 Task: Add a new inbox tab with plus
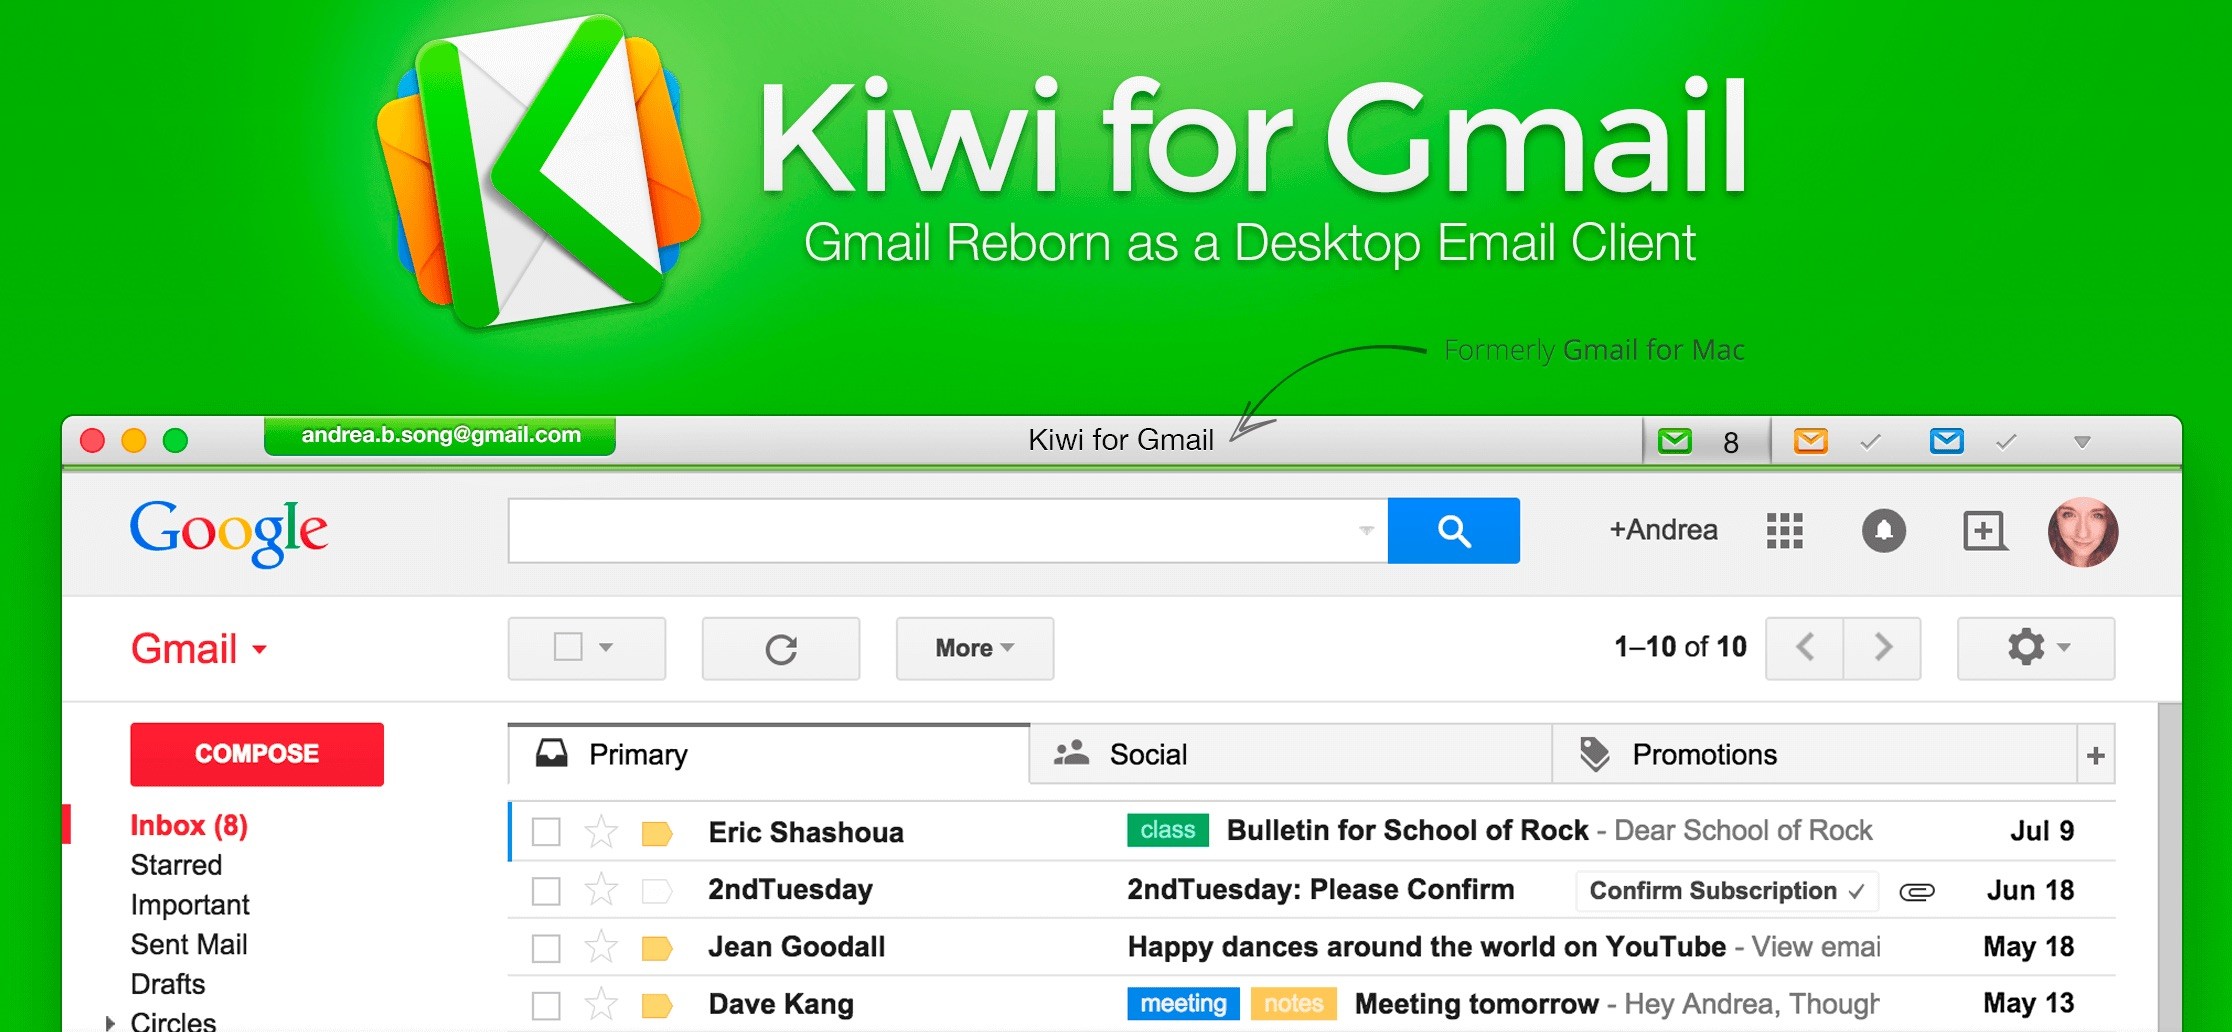(2096, 756)
